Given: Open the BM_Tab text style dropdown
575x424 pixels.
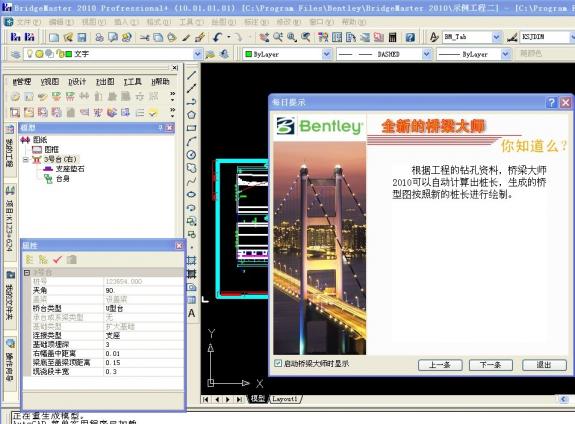Looking at the screenshot, I should coord(496,37).
